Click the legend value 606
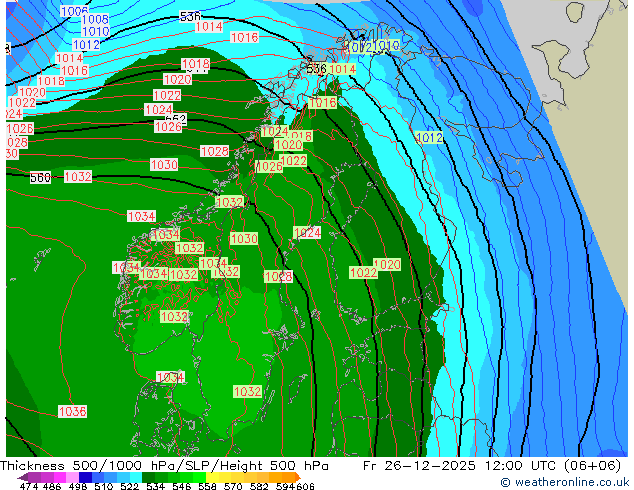This screenshot has width=634, height=490. [305, 486]
